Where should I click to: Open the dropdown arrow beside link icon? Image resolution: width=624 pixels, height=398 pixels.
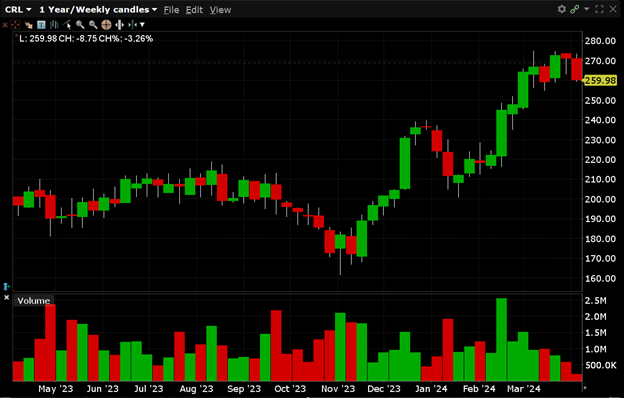pos(586,9)
